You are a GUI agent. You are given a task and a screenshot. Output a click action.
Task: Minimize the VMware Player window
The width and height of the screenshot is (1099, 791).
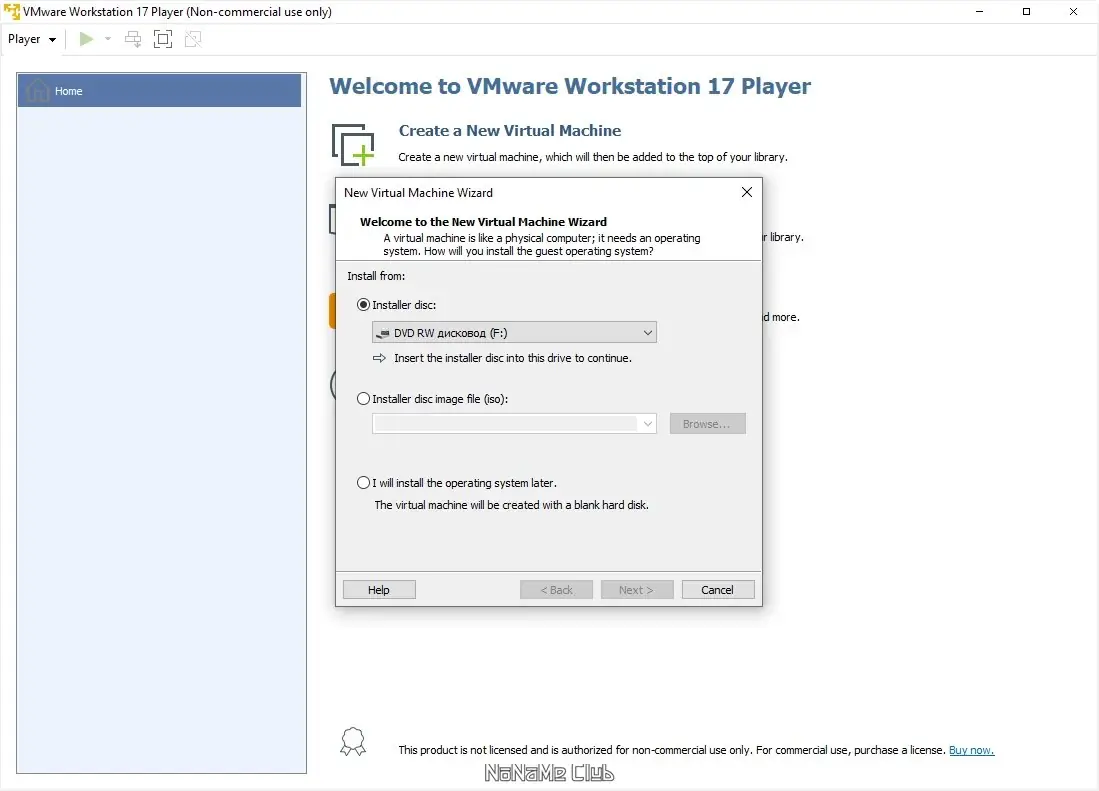click(x=979, y=11)
